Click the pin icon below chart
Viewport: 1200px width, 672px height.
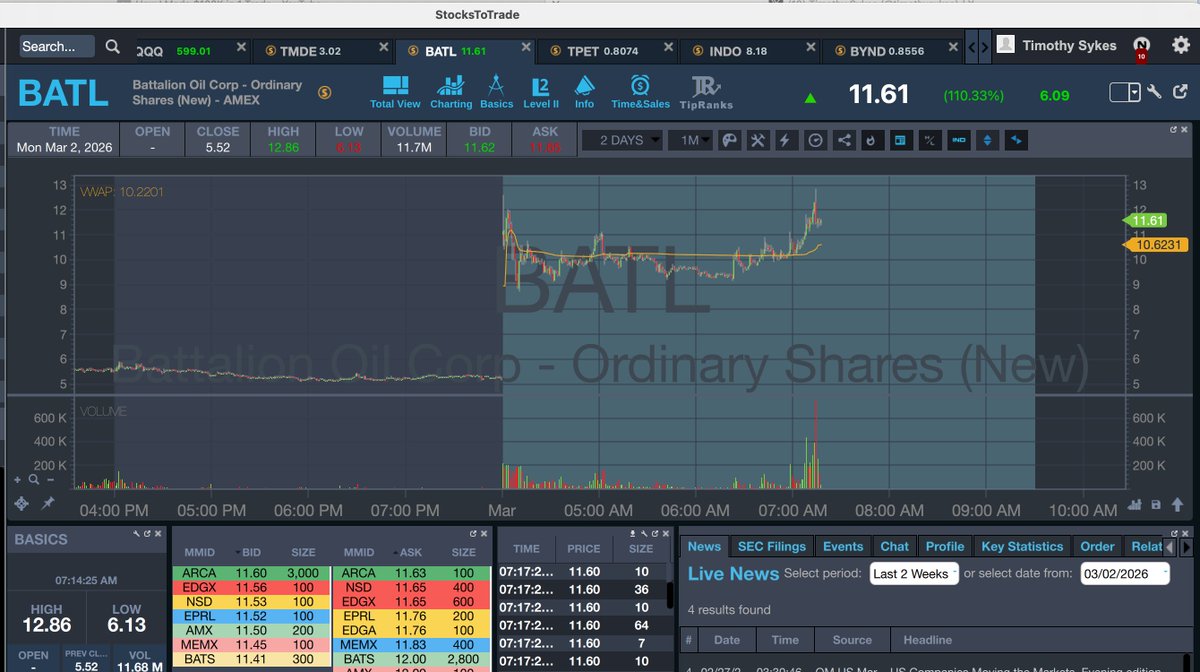click(x=47, y=503)
